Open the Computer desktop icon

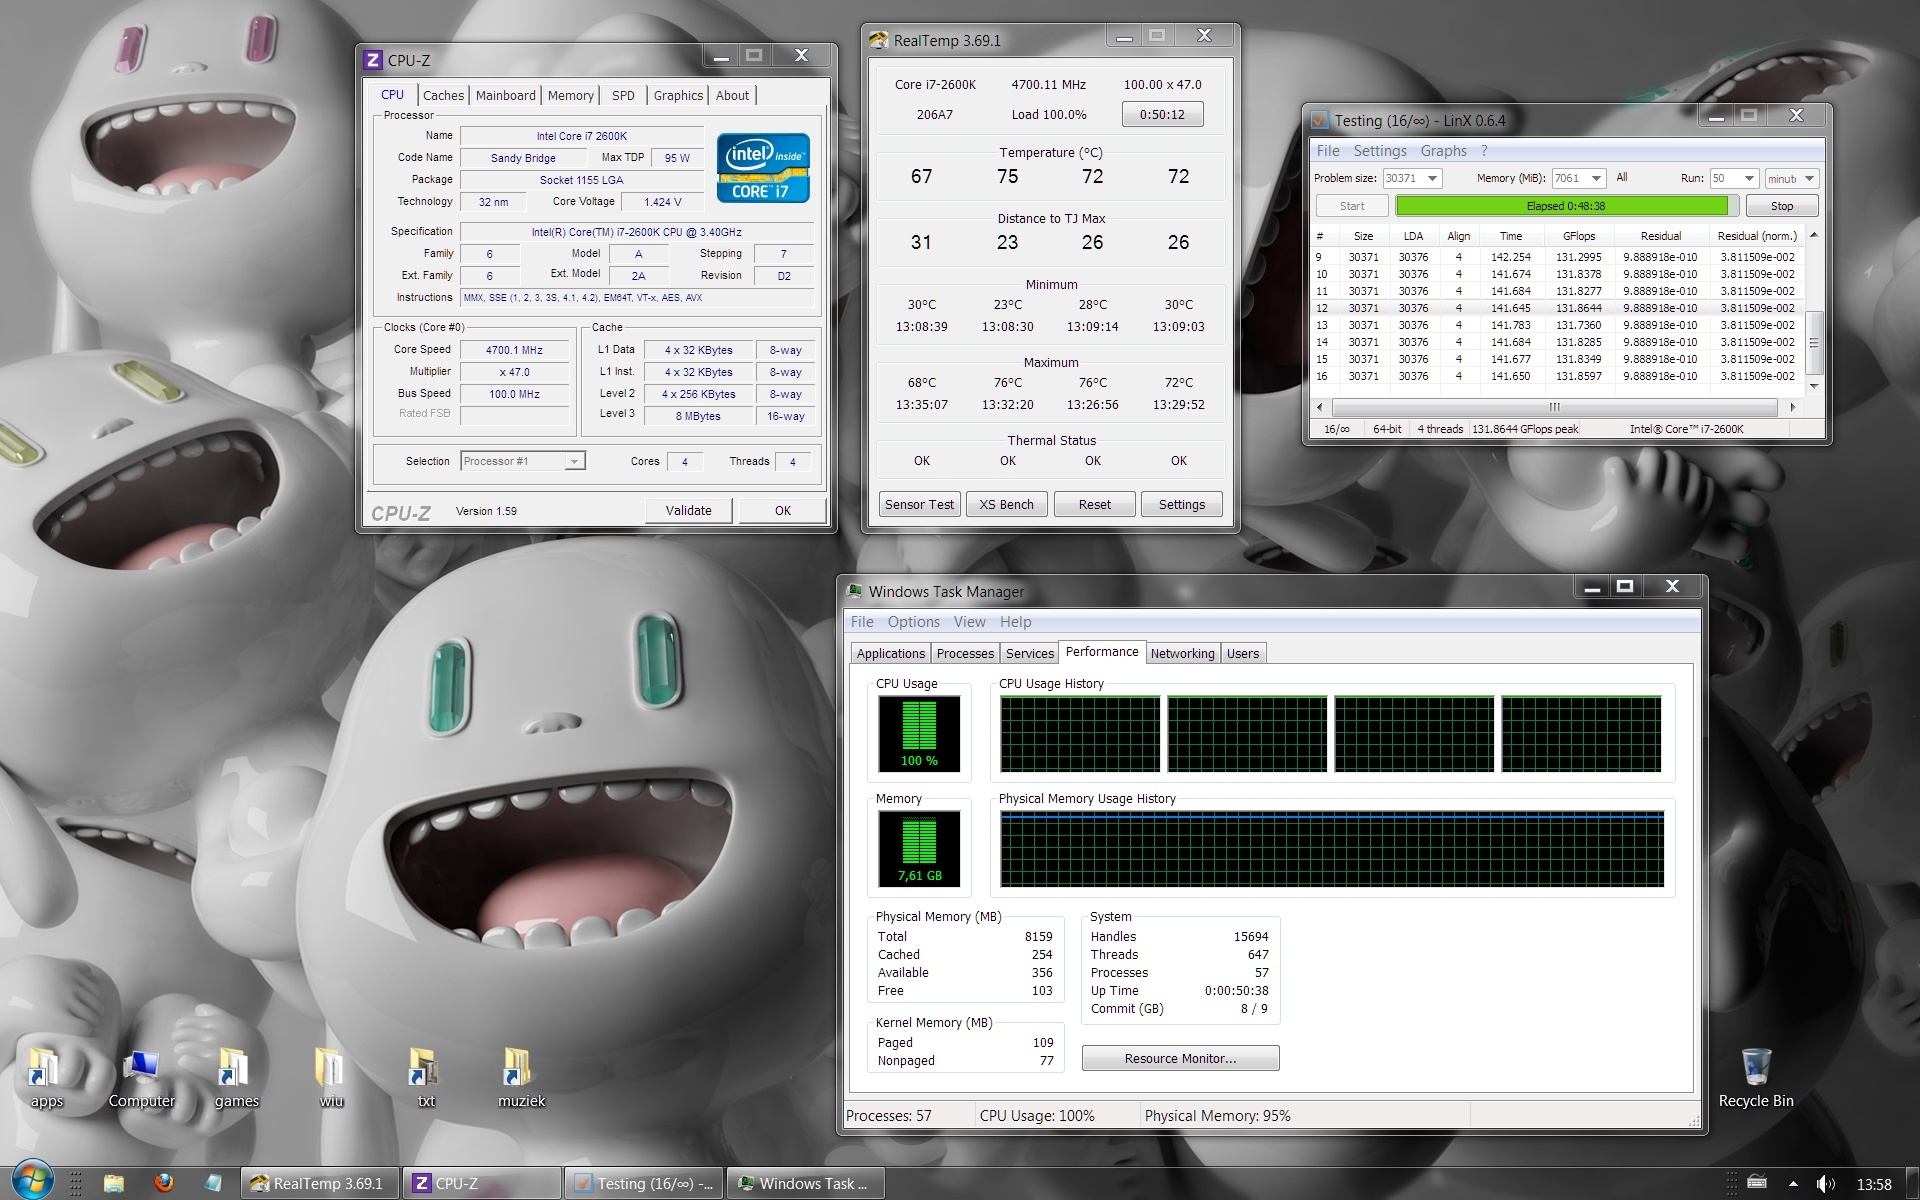(141, 1078)
